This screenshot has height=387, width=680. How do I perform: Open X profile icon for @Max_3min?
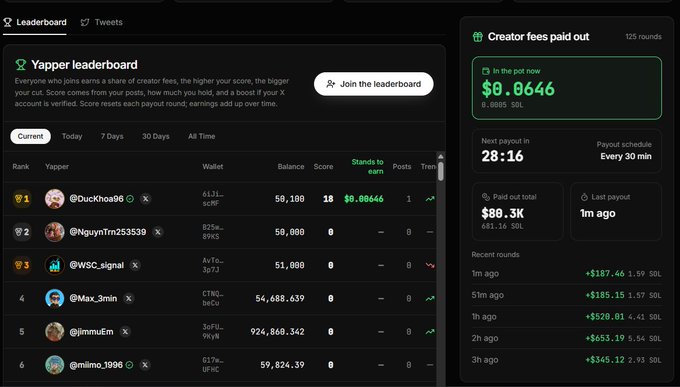(x=128, y=298)
